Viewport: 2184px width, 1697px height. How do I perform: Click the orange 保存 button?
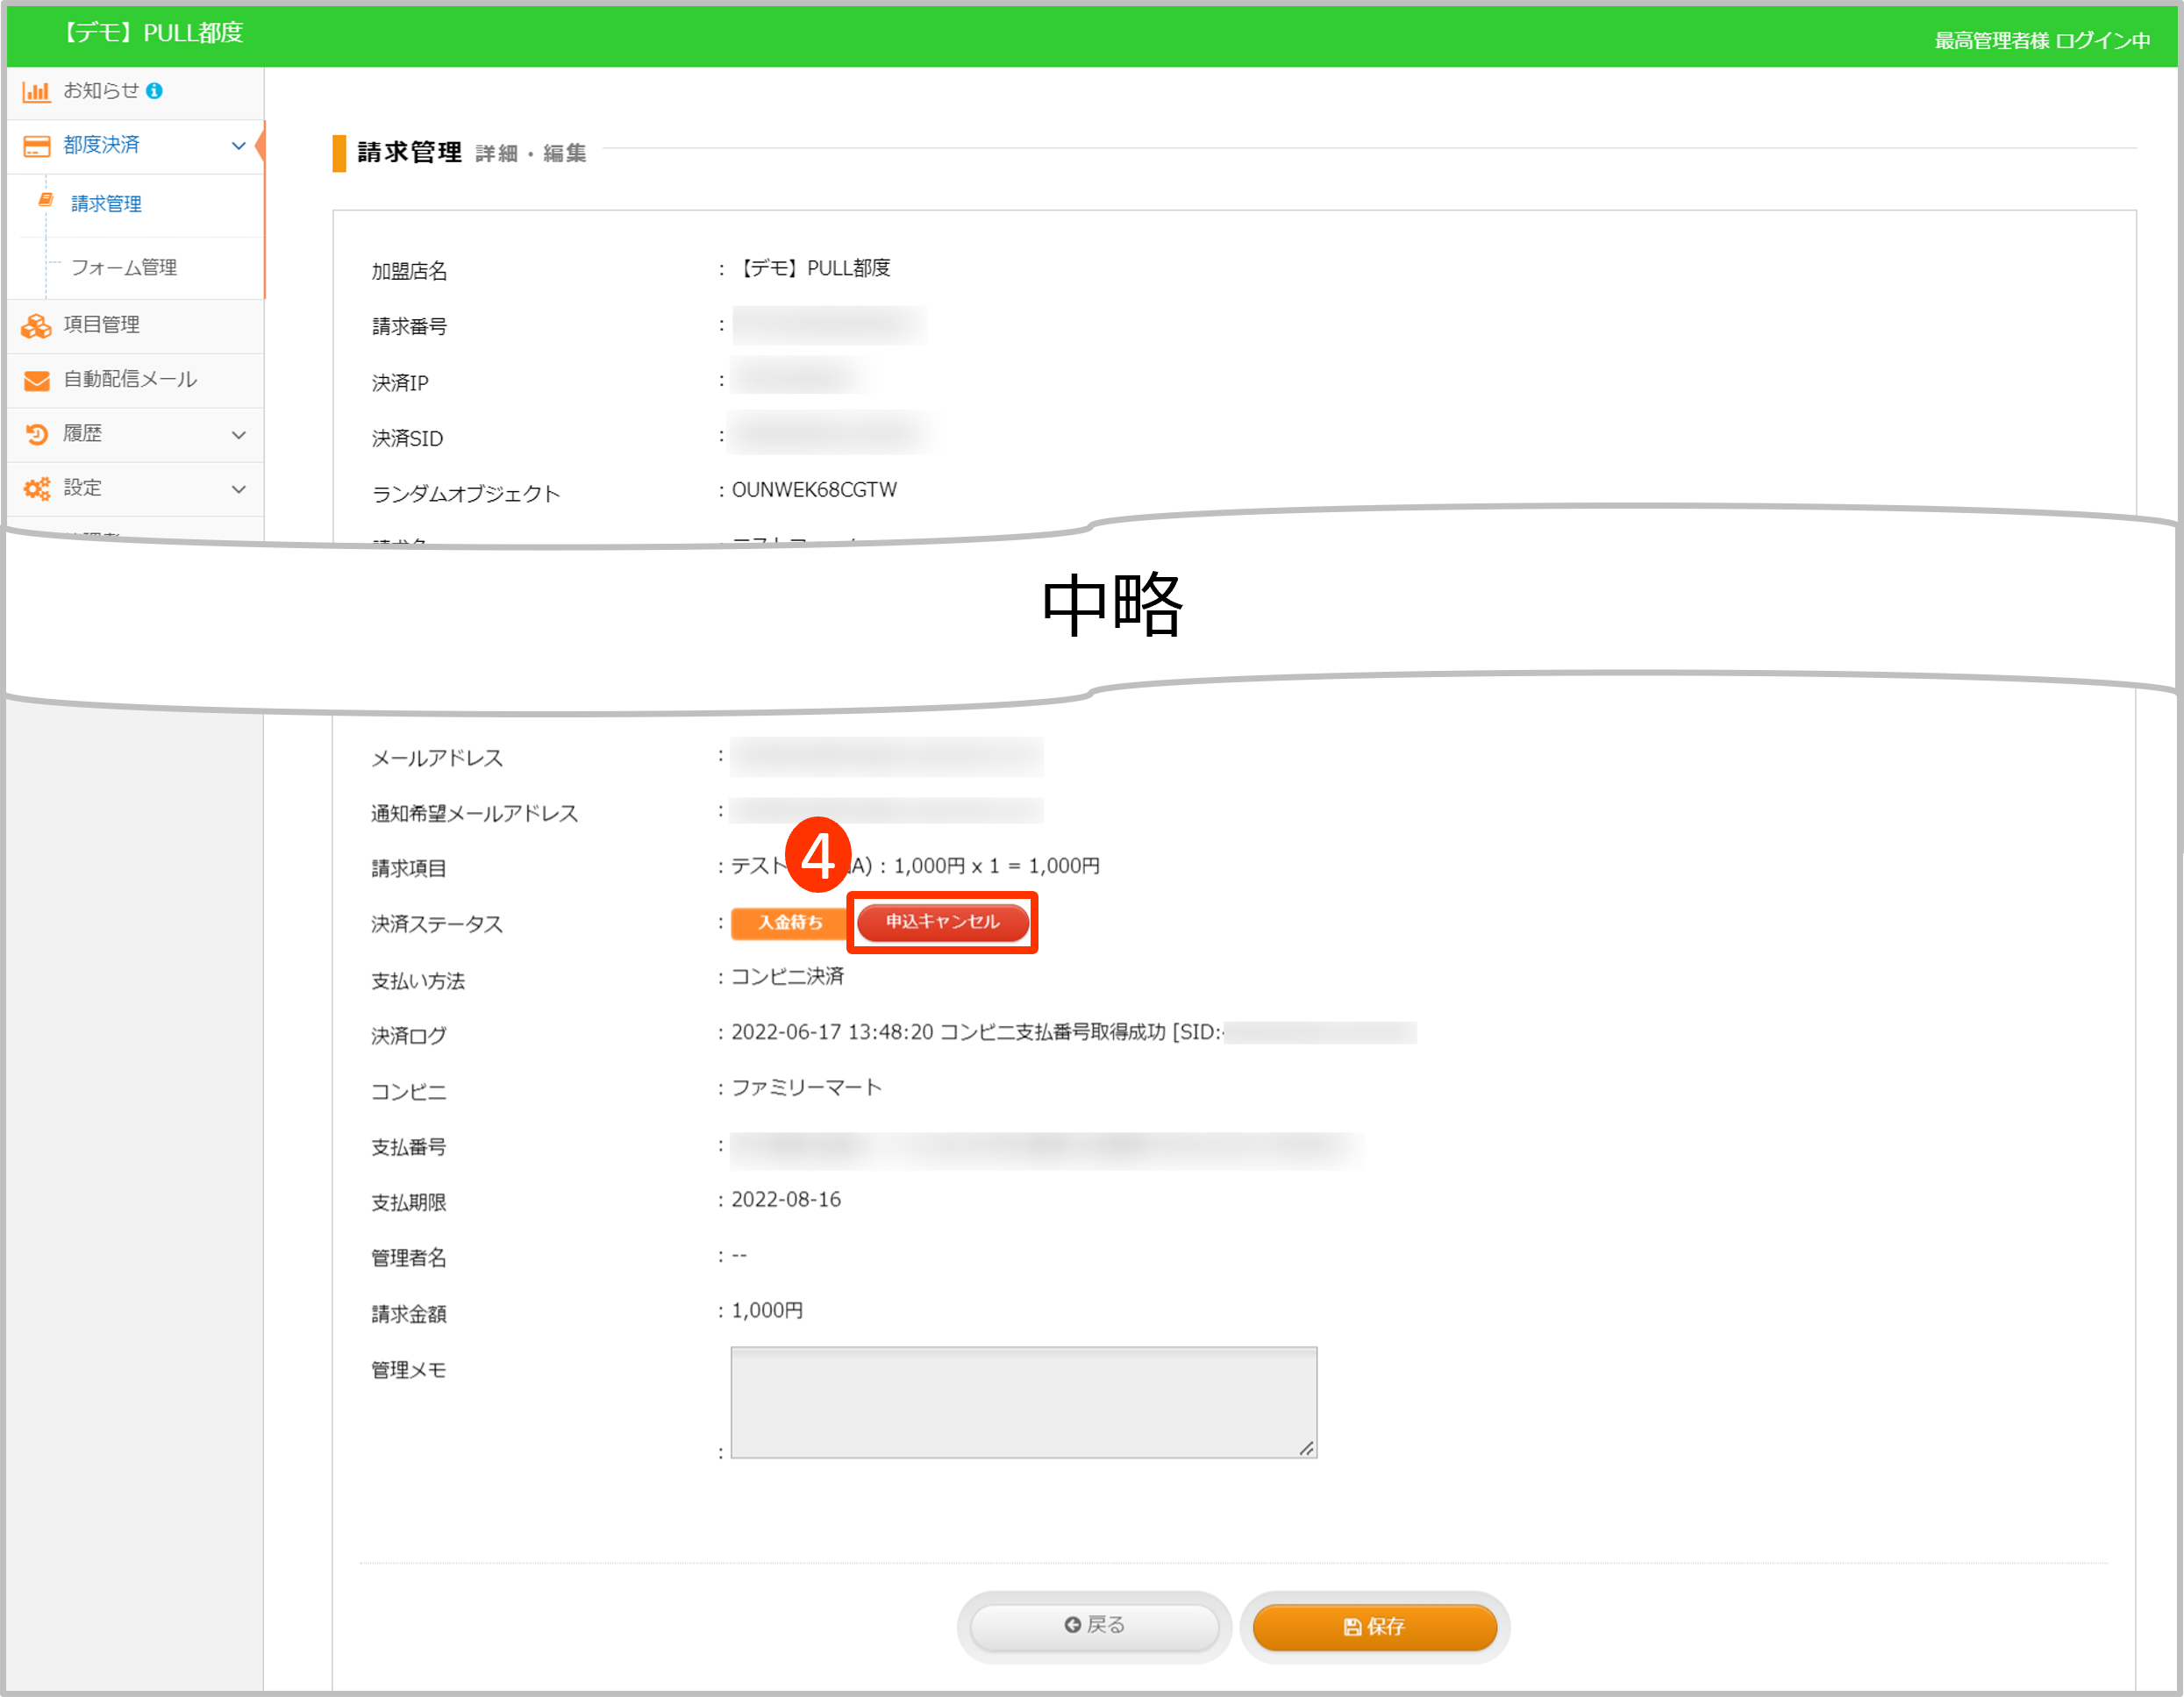tap(1374, 1627)
